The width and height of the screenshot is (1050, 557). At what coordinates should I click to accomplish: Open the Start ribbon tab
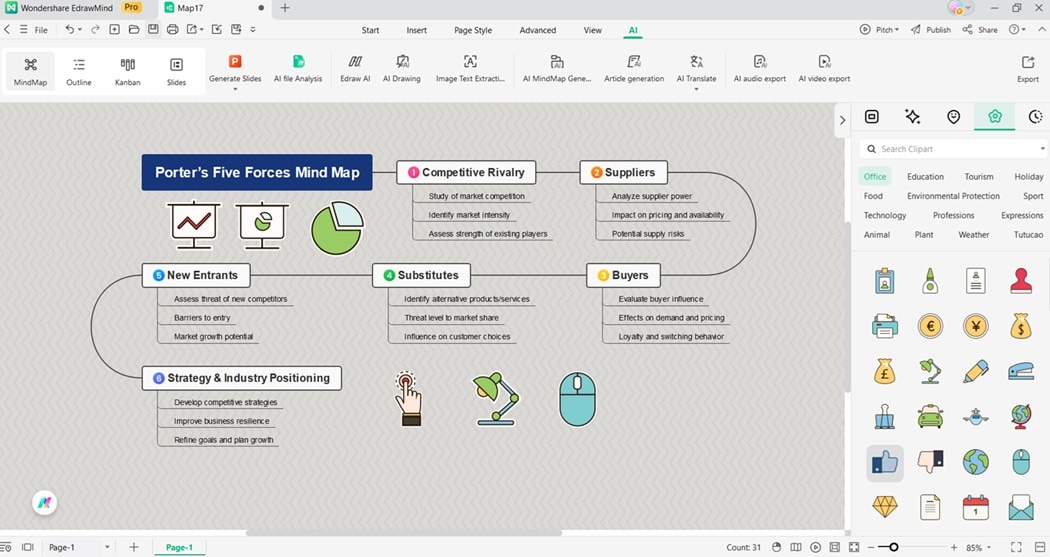tap(370, 30)
